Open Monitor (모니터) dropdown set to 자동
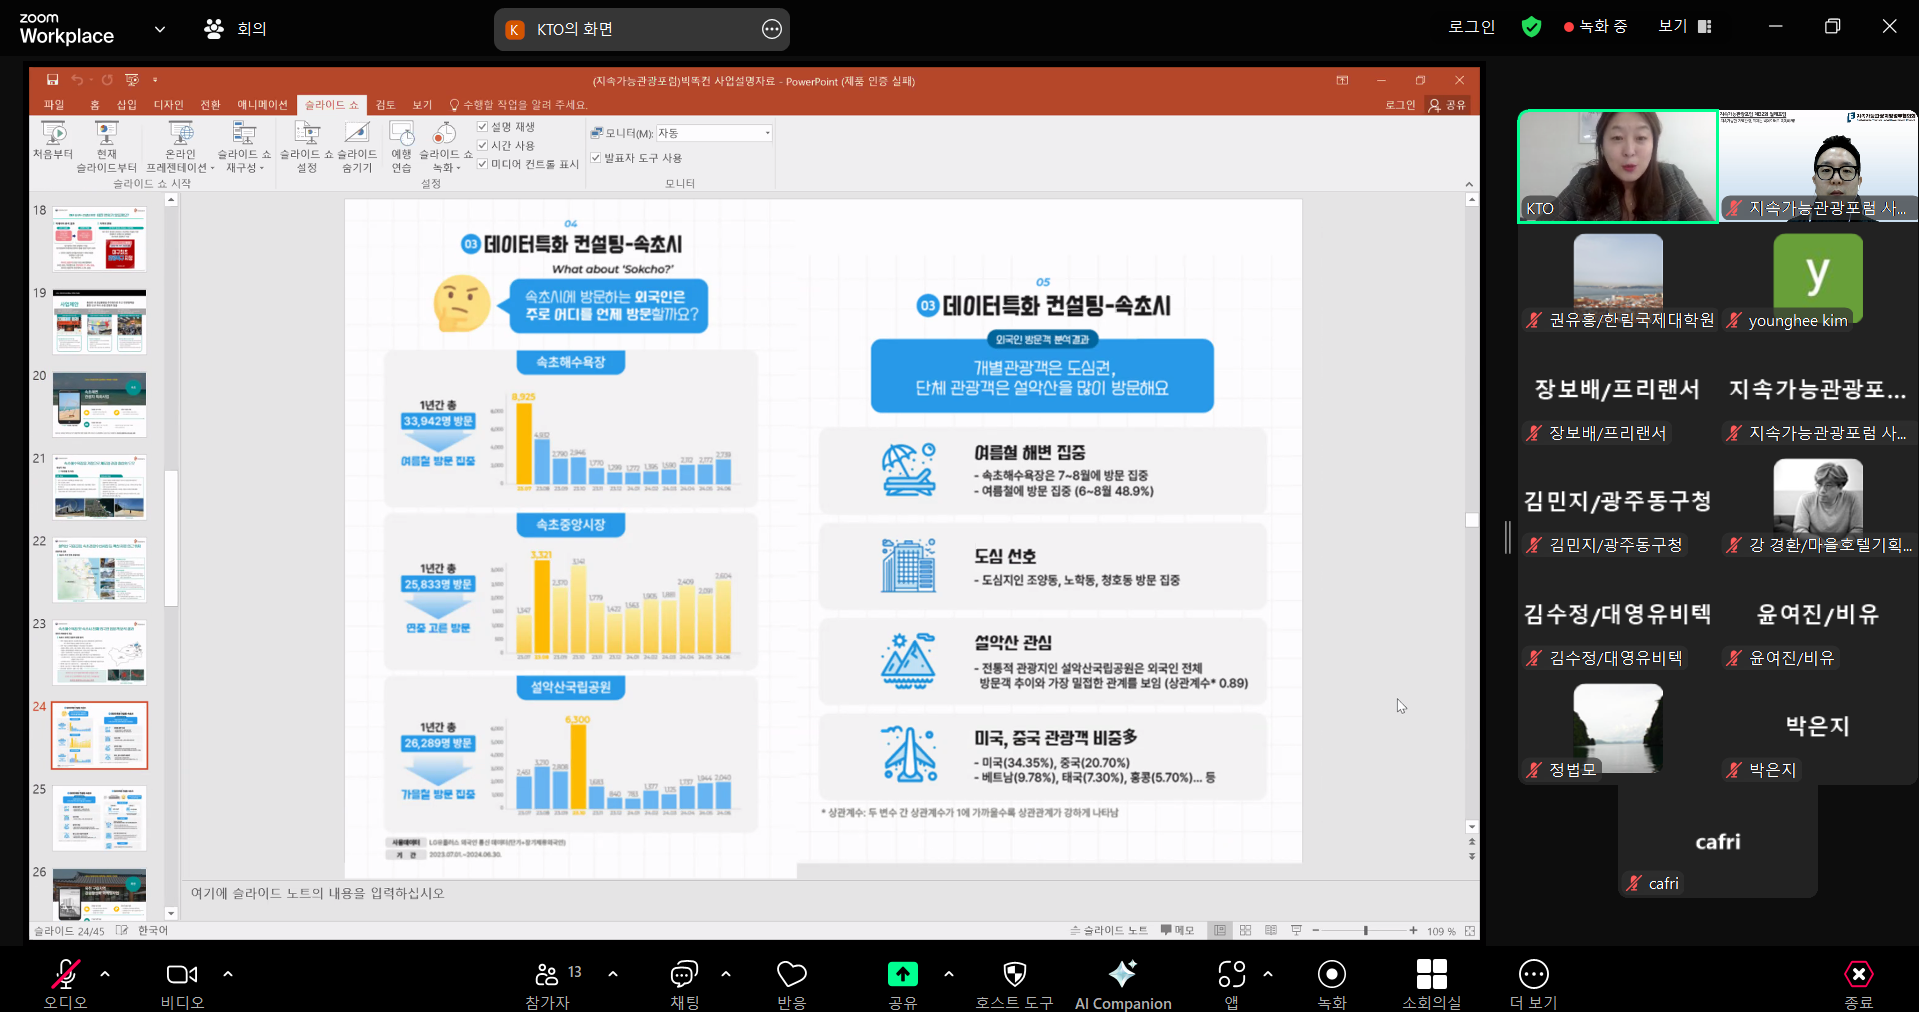The height and width of the screenshot is (1012, 1919). pos(714,133)
